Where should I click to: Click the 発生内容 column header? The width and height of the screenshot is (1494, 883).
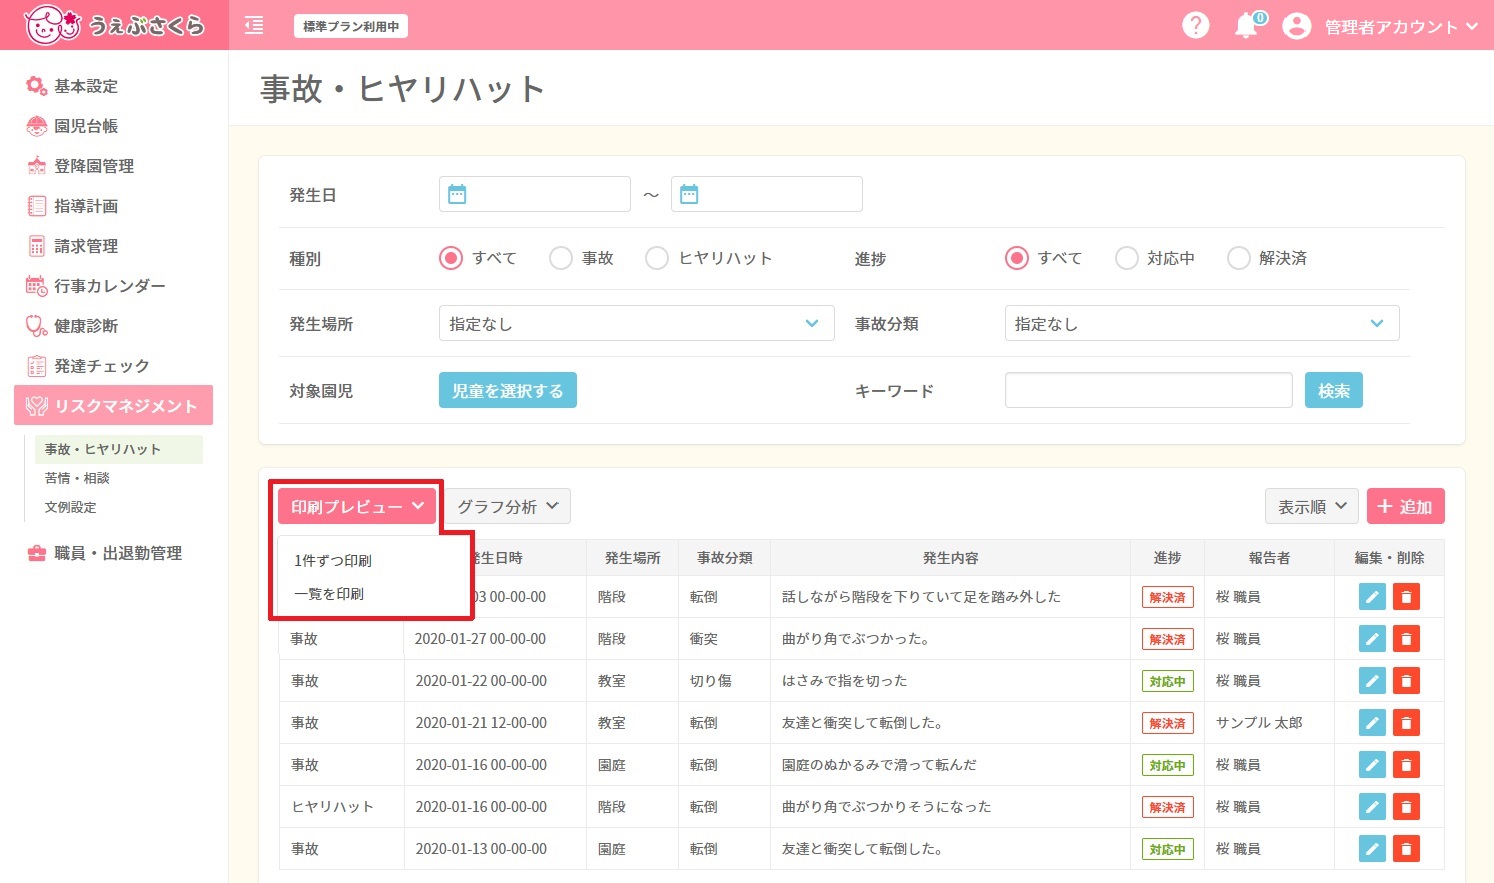point(950,558)
